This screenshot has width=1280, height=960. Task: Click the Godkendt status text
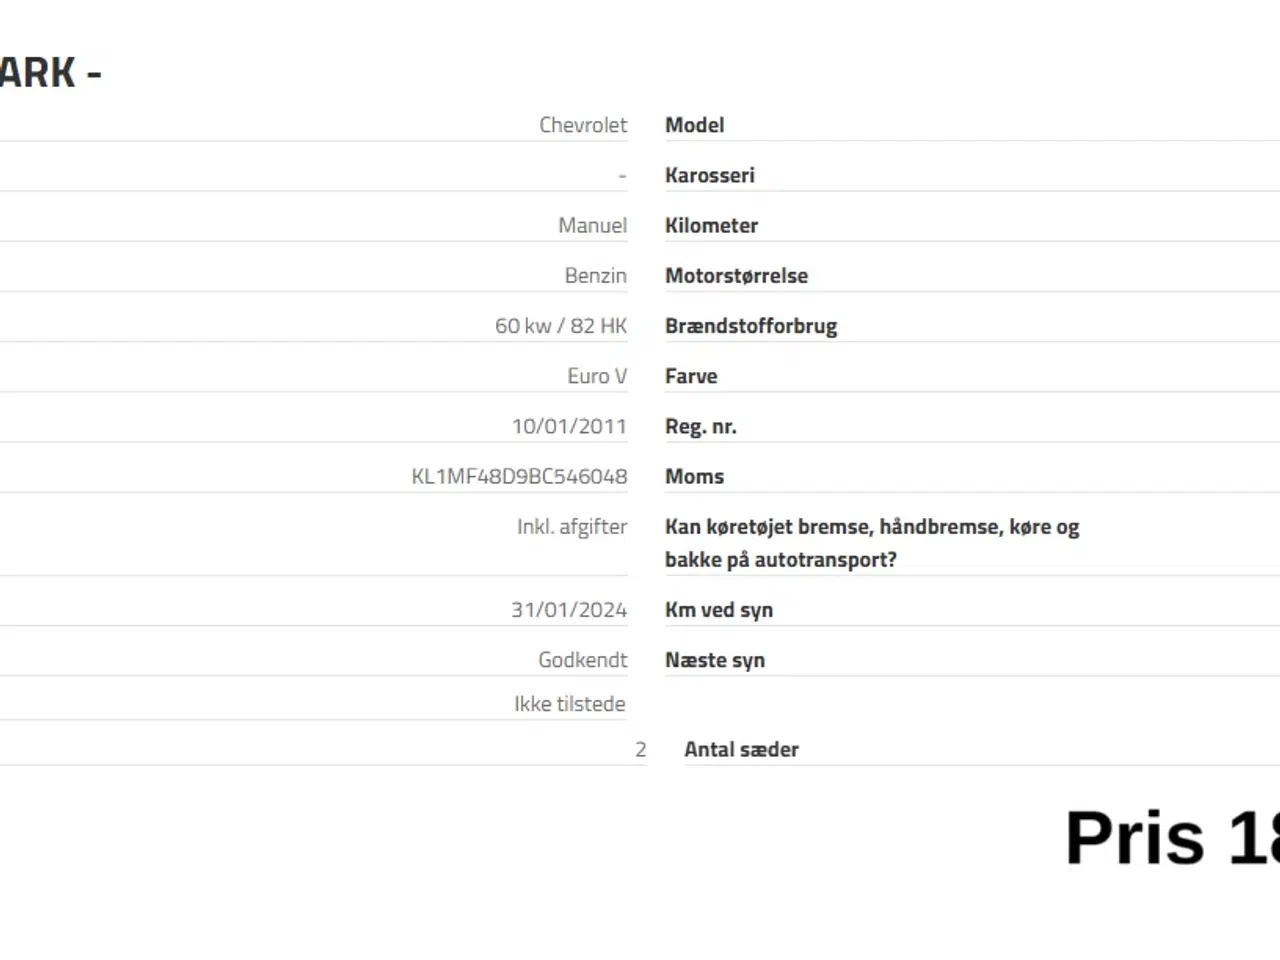(582, 660)
